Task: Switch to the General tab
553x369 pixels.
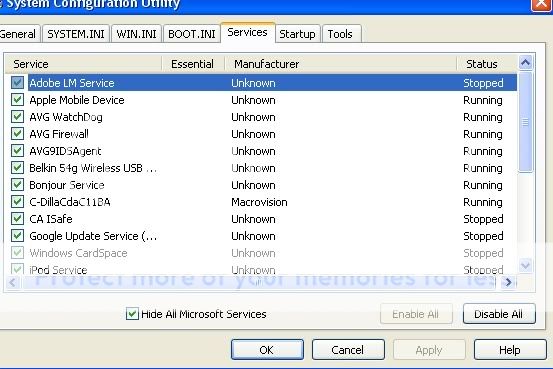Action: point(19,34)
